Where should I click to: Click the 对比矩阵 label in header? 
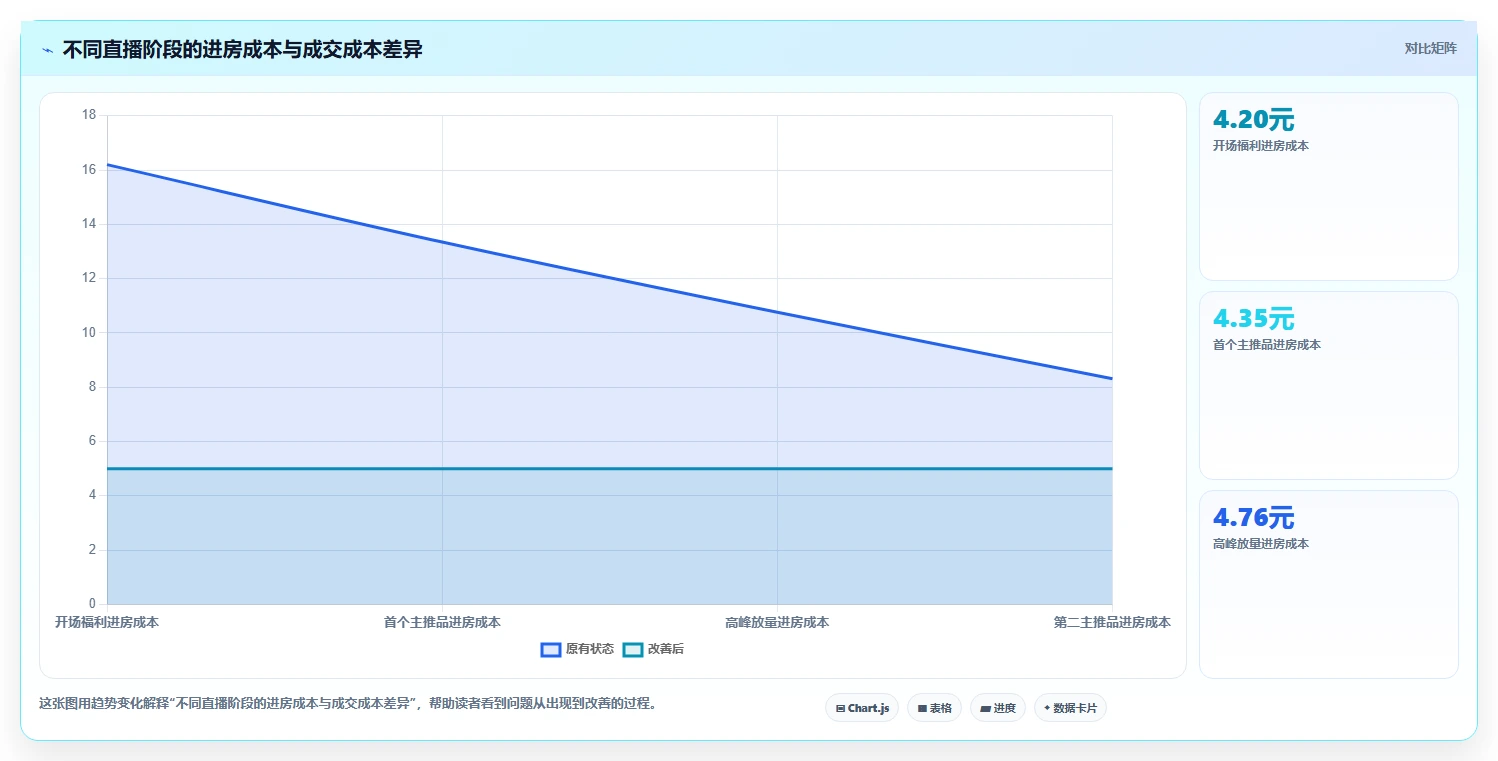(1431, 48)
